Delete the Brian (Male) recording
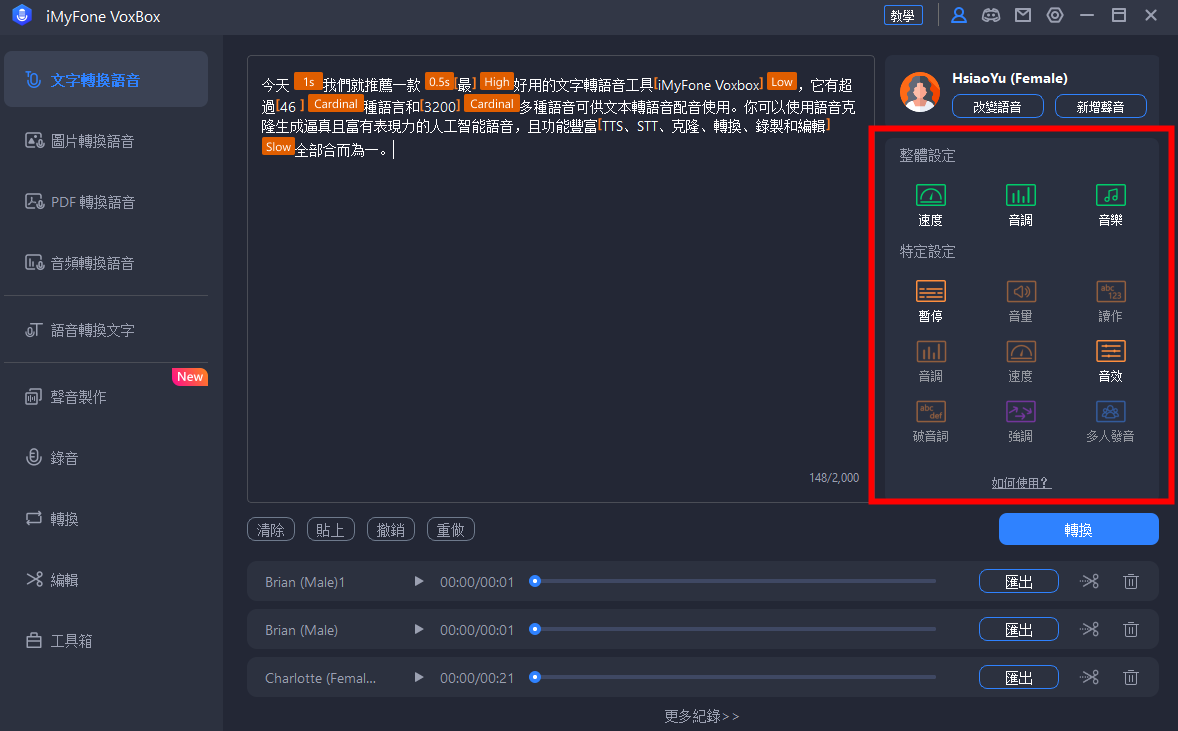This screenshot has height=731, width=1178. coord(1131,629)
